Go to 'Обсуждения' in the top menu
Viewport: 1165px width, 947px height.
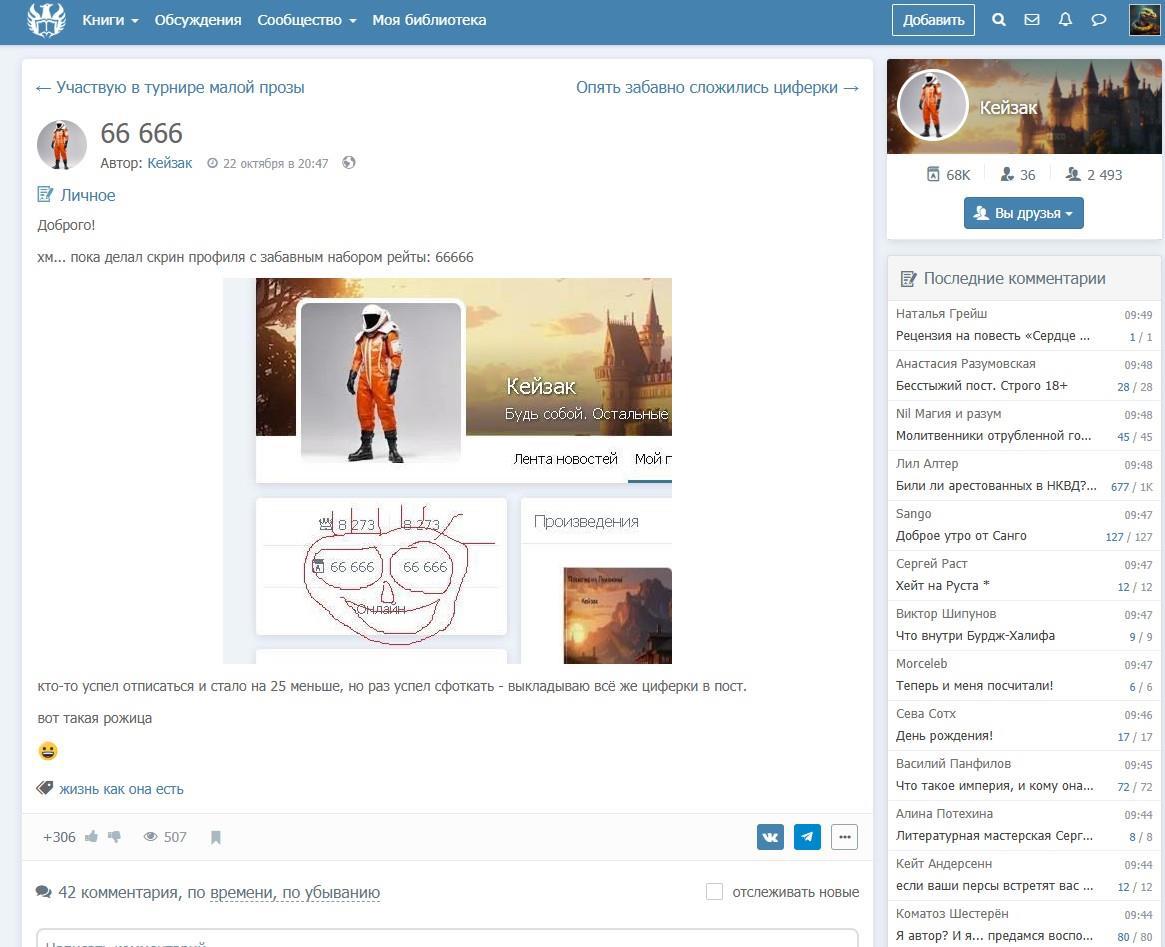[x=198, y=20]
